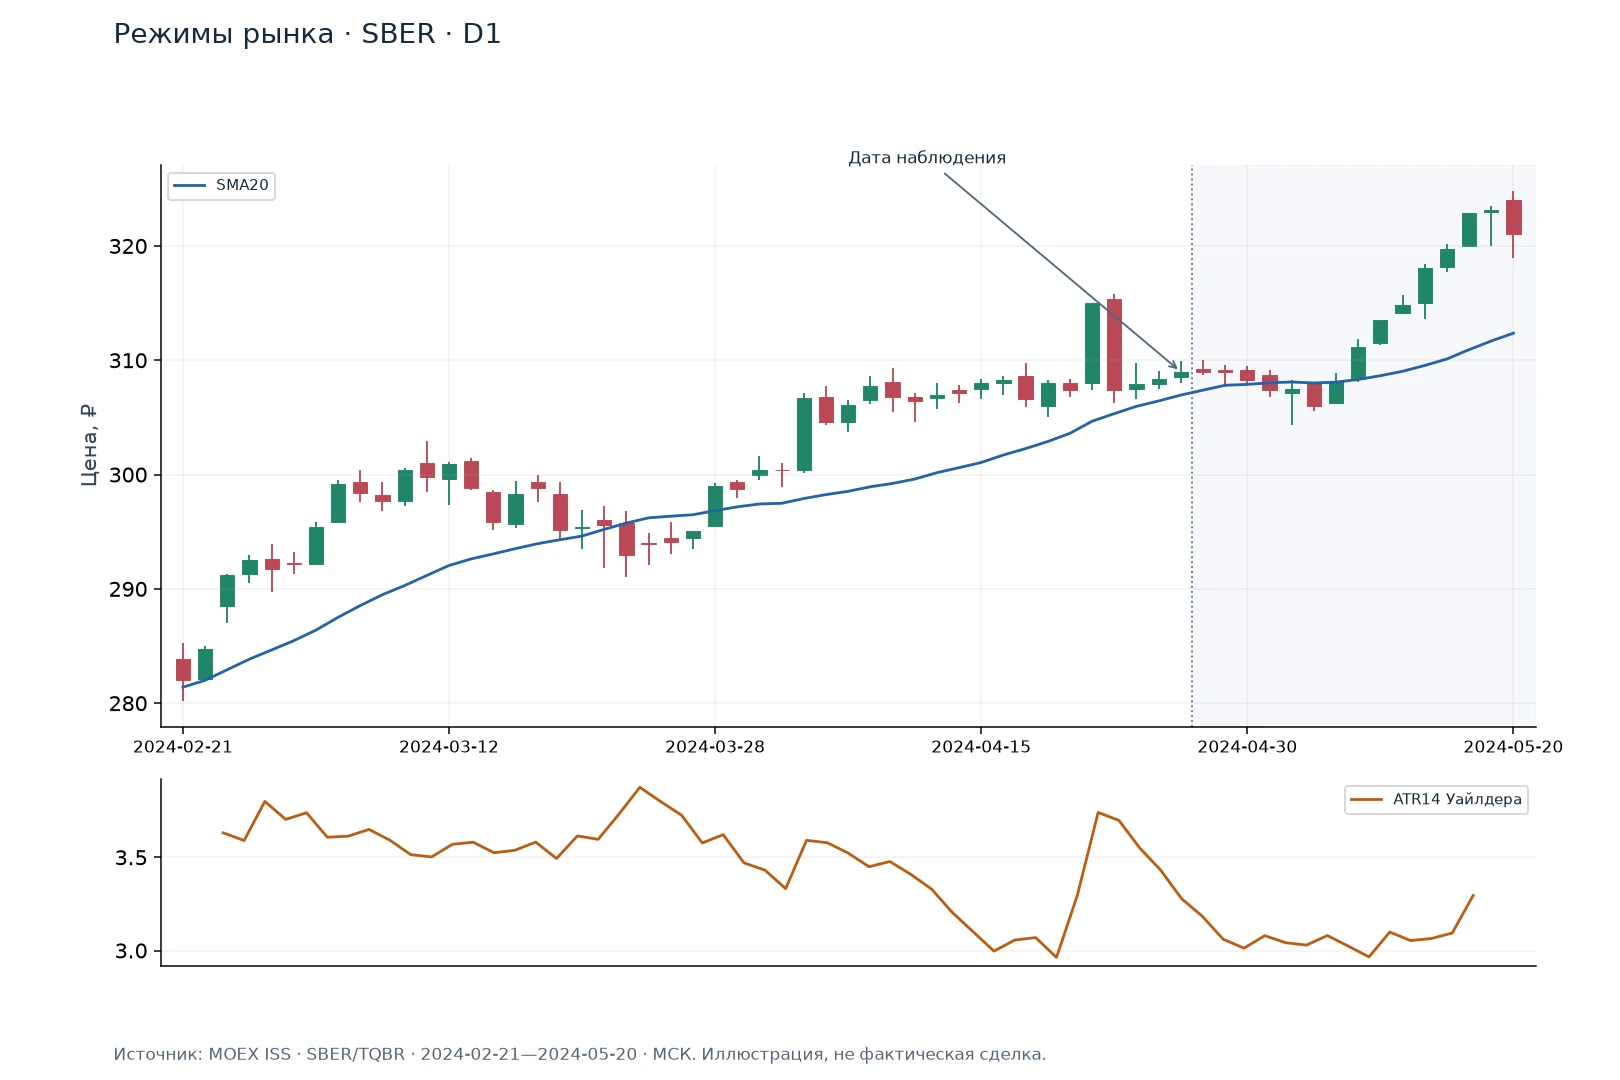Click the ATR14 Уайлдера legend entry

pos(1436,799)
